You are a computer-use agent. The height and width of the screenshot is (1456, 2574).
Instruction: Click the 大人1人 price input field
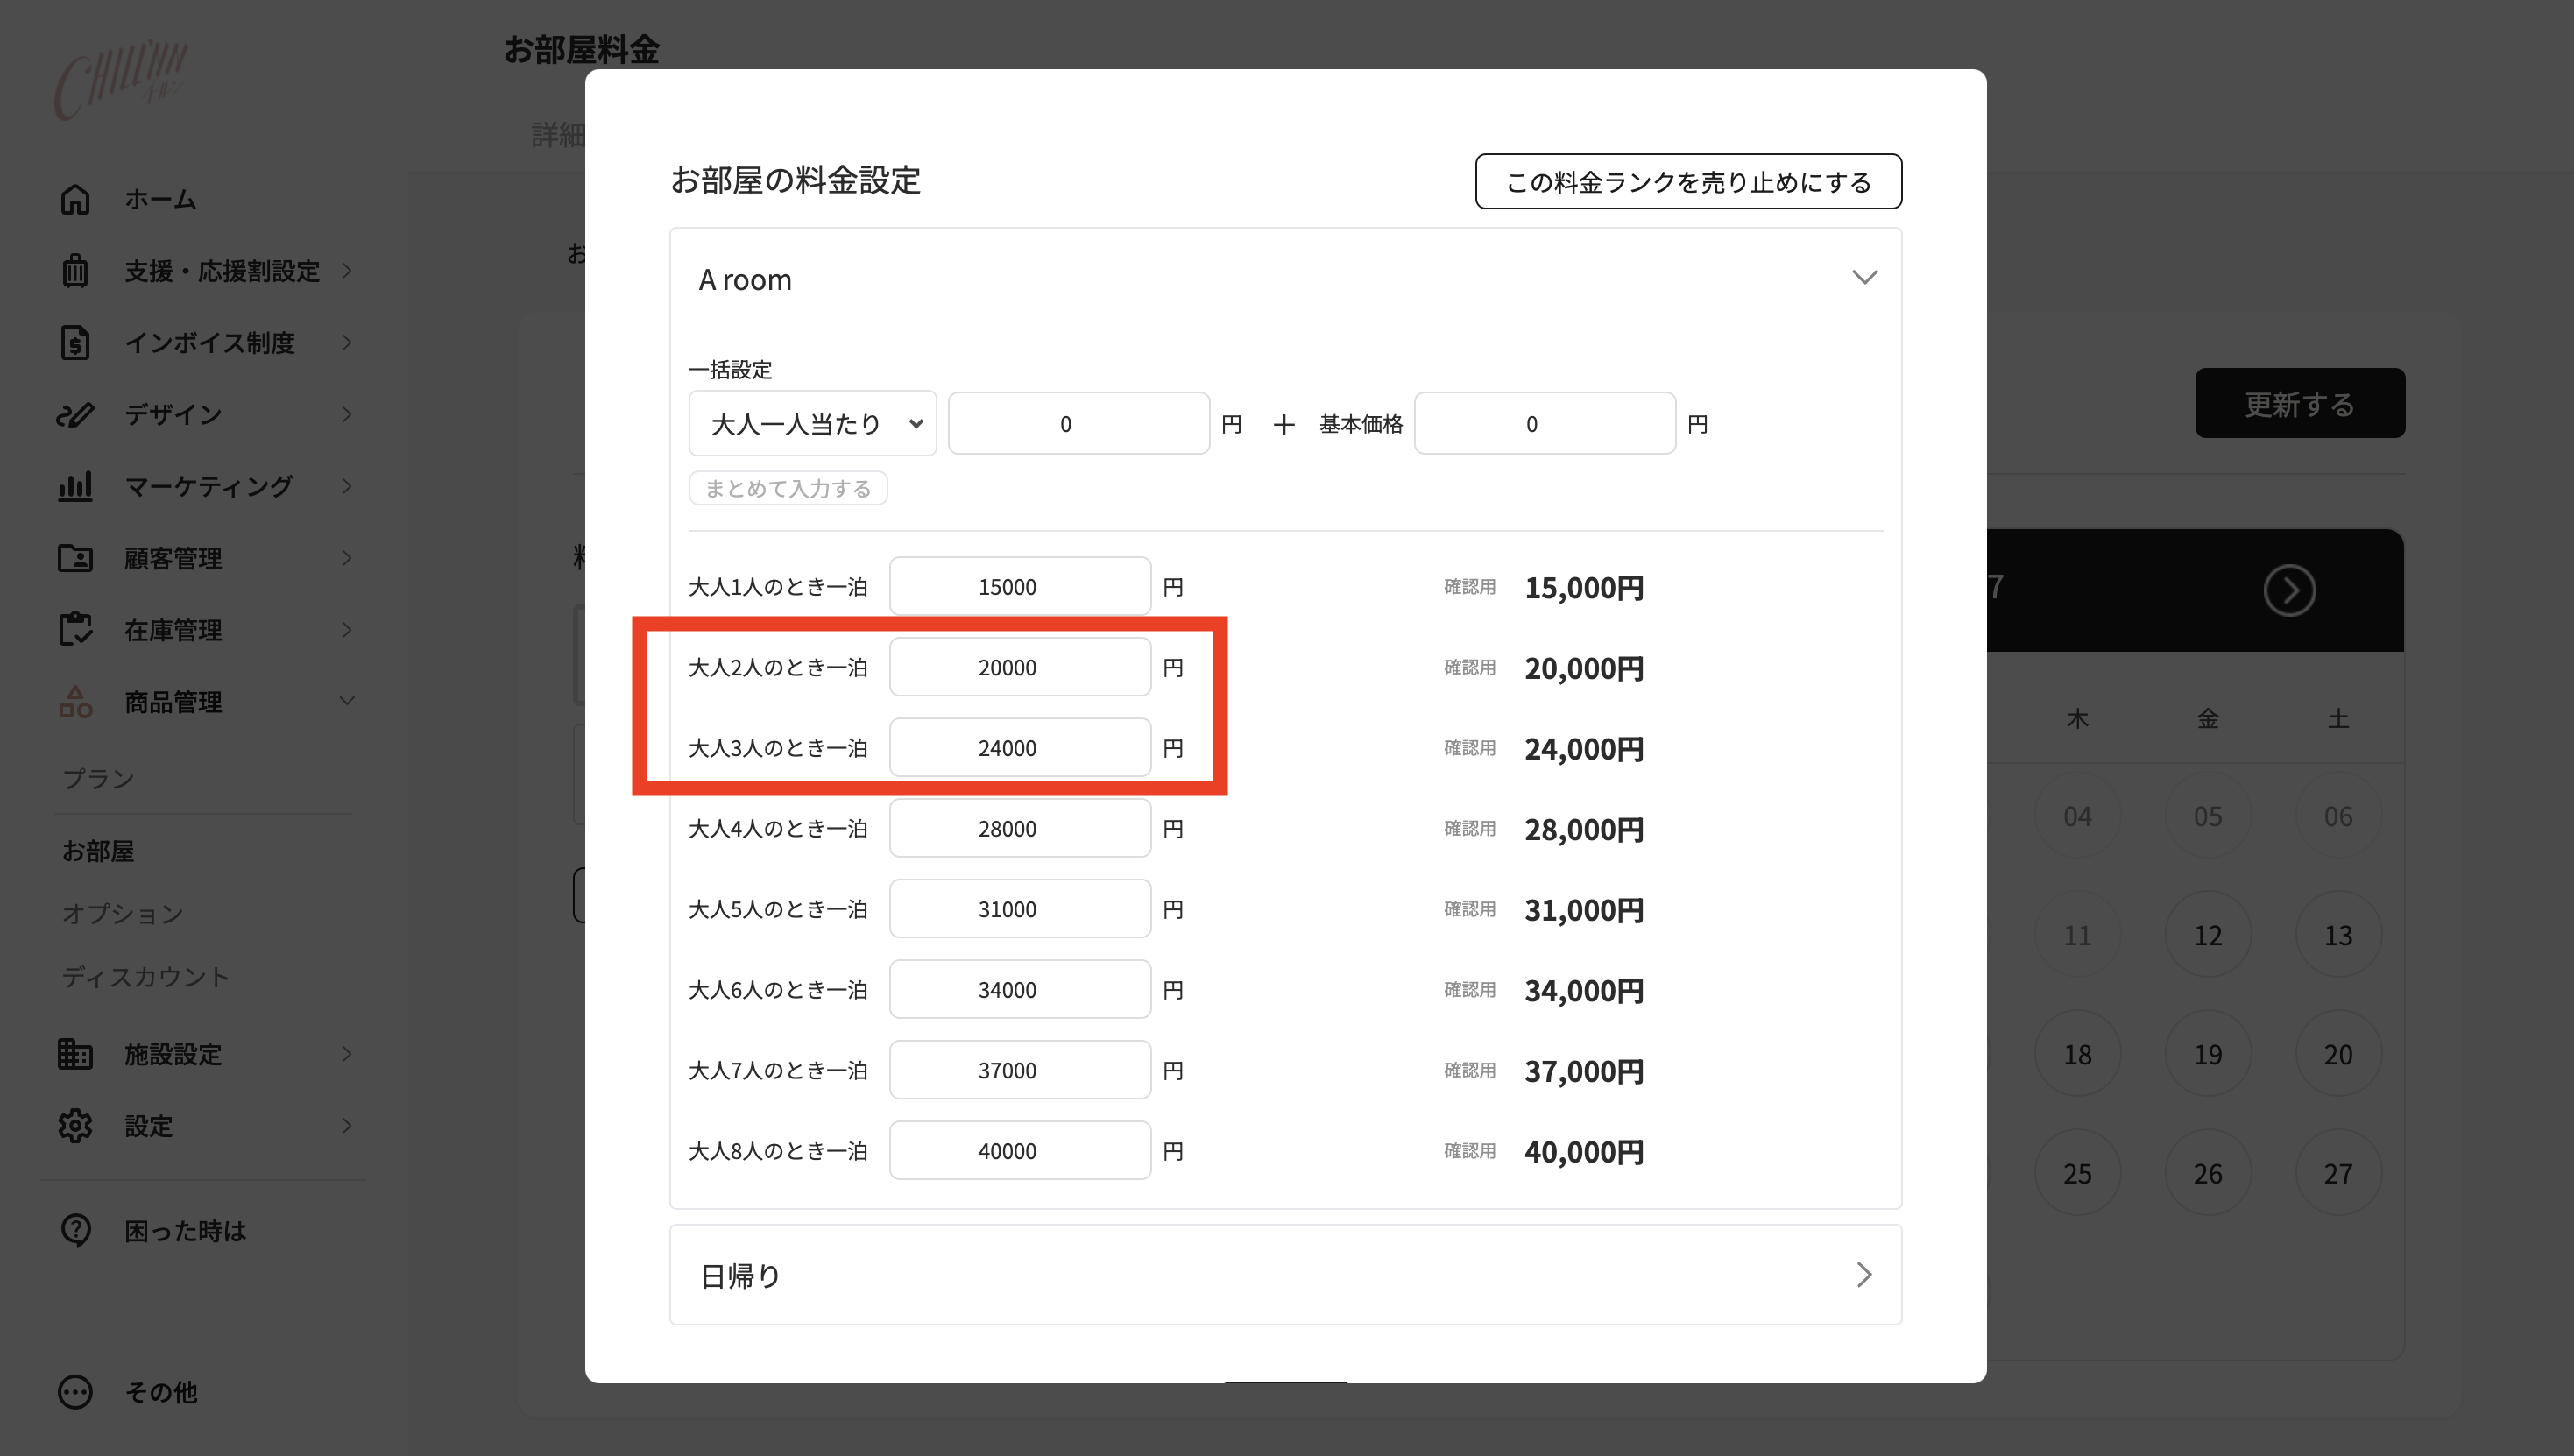(x=1019, y=586)
